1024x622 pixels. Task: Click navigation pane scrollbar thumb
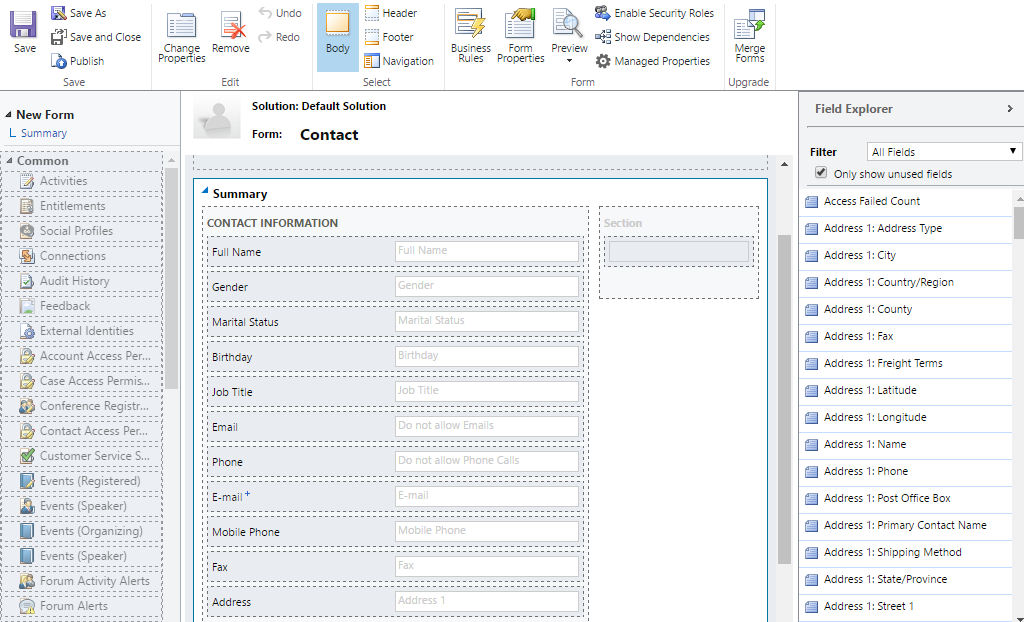(171, 278)
